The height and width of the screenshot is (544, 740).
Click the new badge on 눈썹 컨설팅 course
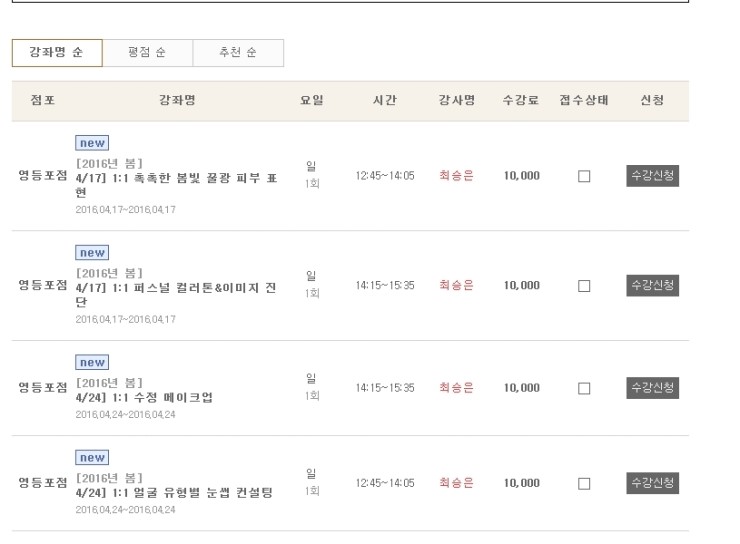[x=92, y=458]
